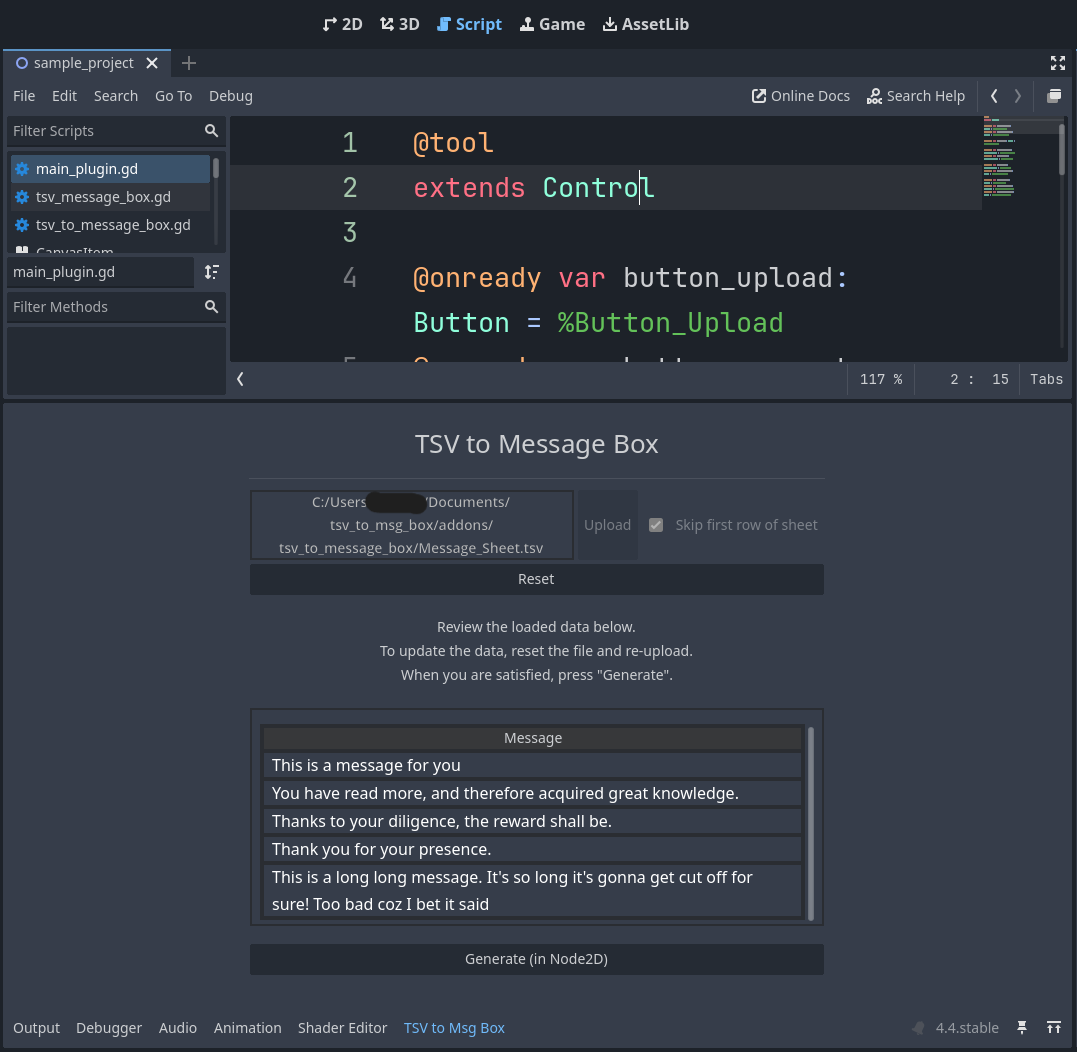Click Generate (in Node2D) button

[536, 959]
